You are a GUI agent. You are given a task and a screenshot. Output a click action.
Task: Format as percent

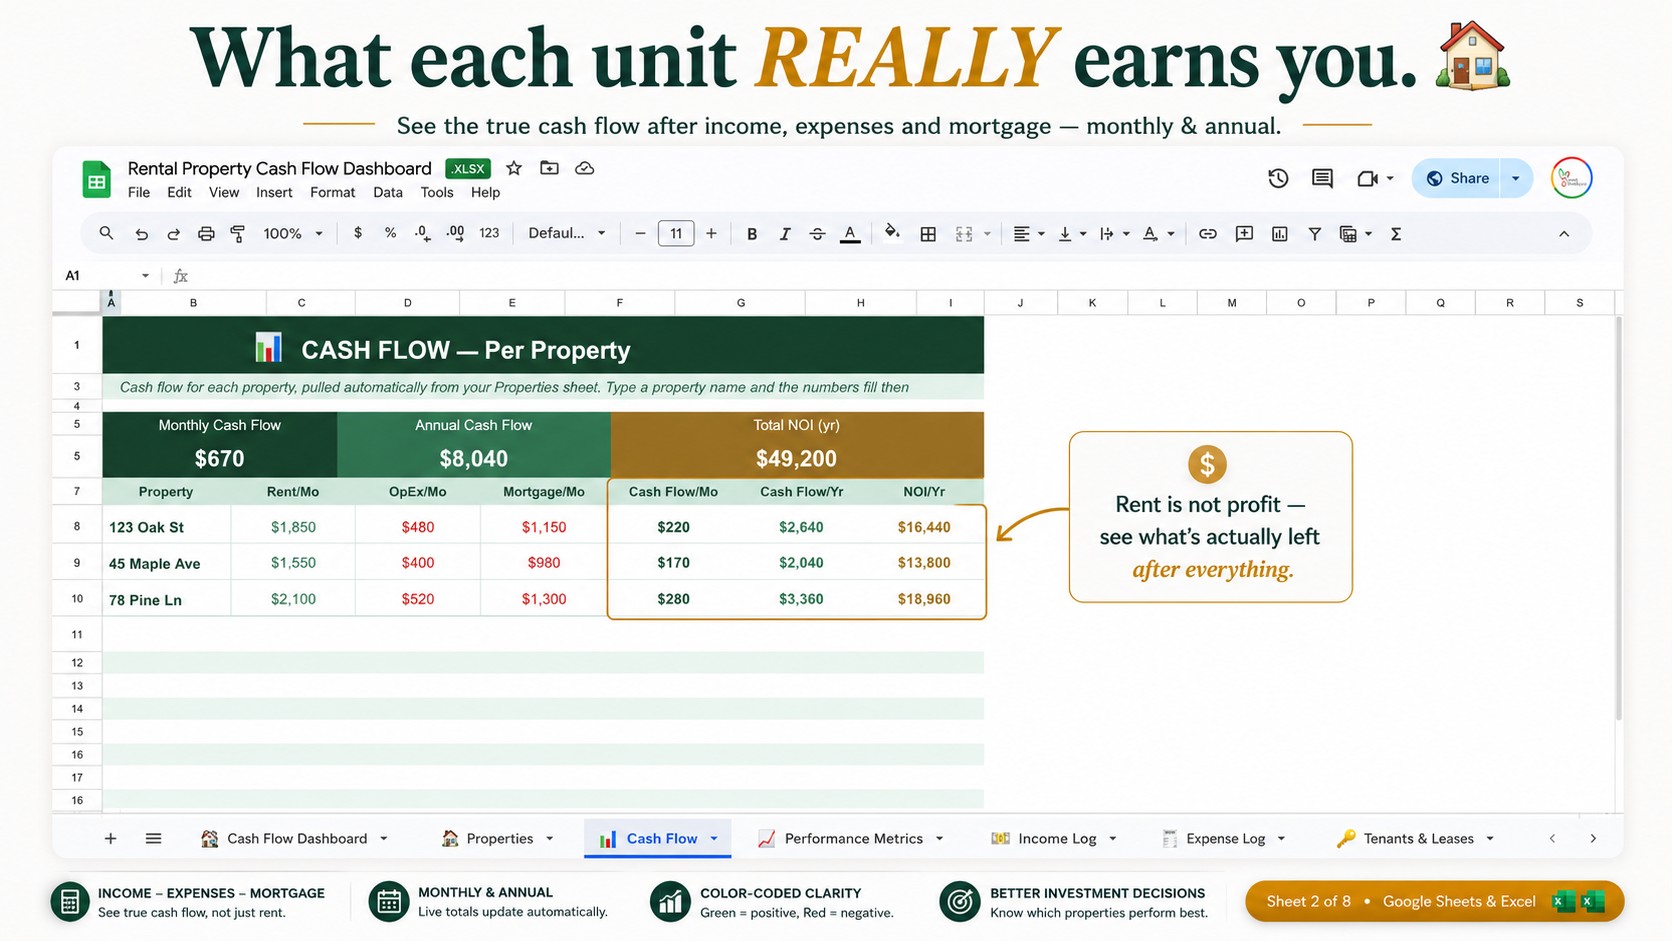tap(390, 233)
